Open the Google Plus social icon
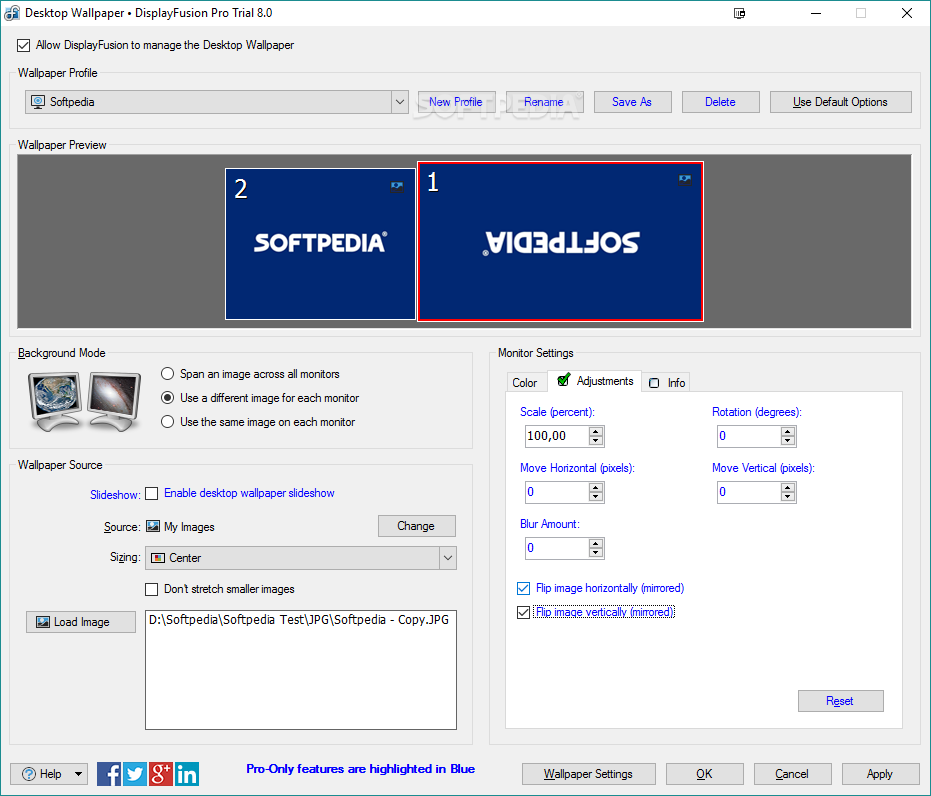The height and width of the screenshot is (796, 931). [161, 774]
